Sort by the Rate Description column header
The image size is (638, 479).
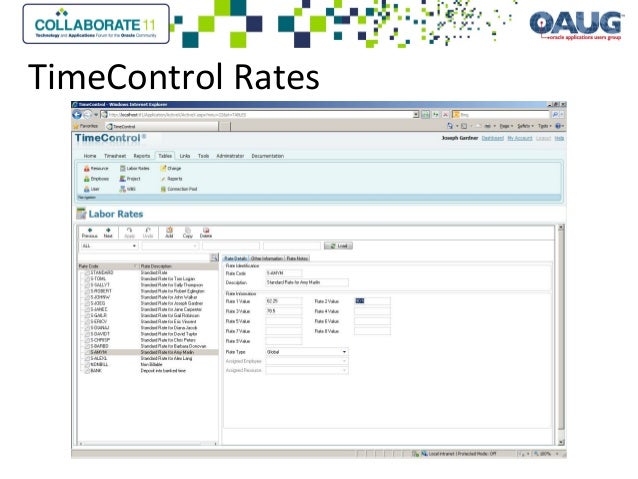pyautogui.click(x=179, y=266)
